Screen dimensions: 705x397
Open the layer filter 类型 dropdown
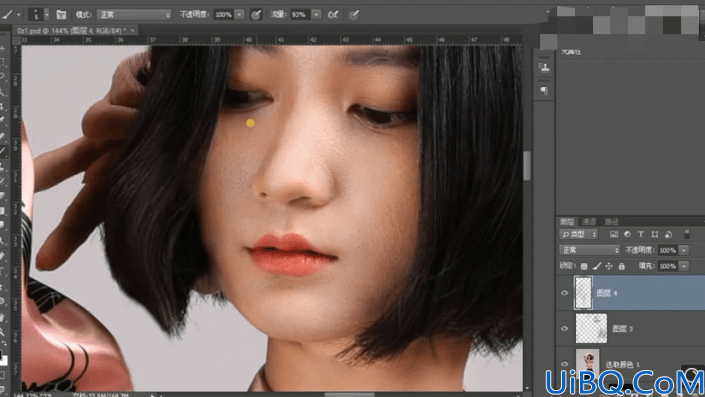pyautogui.click(x=578, y=234)
